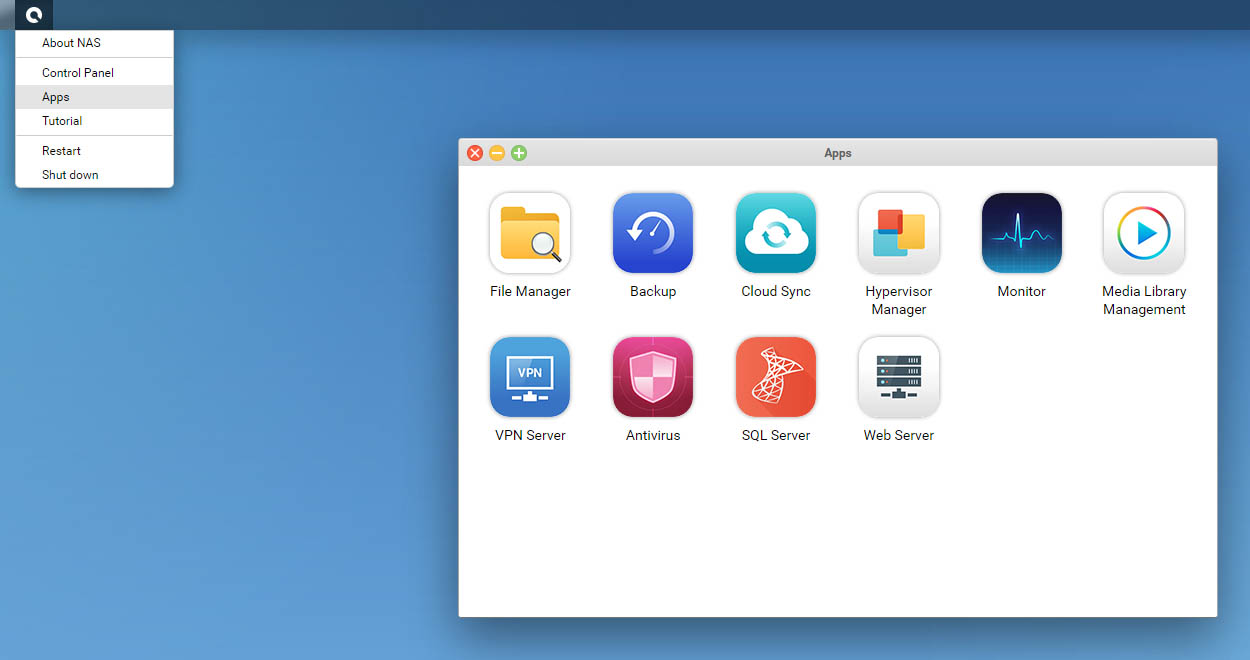Viewport: 1250px width, 660px height.
Task: Launch the SQL Server app
Action: (x=776, y=377)
